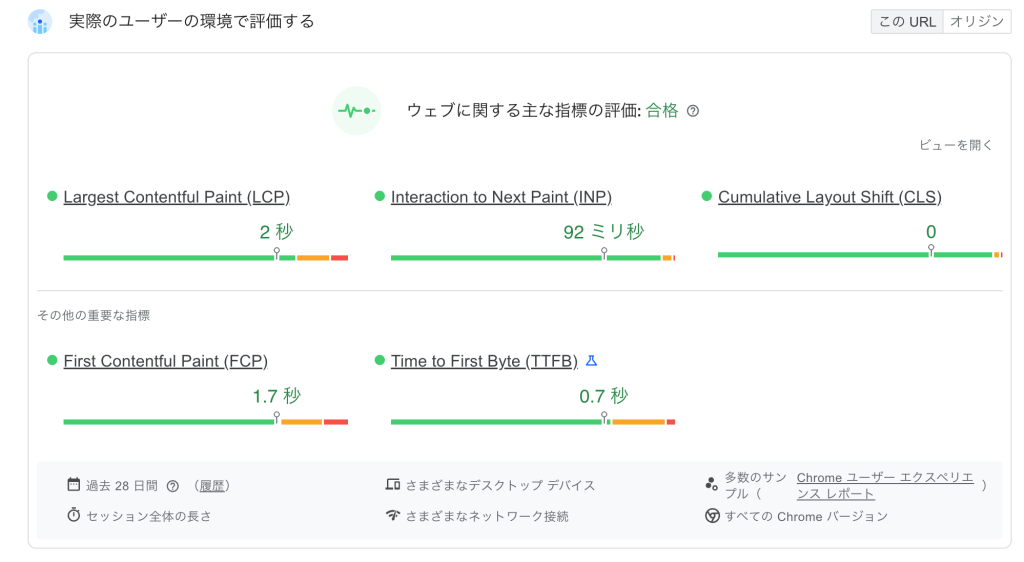Viewport: 1024px width, 562px height.
Task: Click the field data chart icon in header
Action: [40, 22]
